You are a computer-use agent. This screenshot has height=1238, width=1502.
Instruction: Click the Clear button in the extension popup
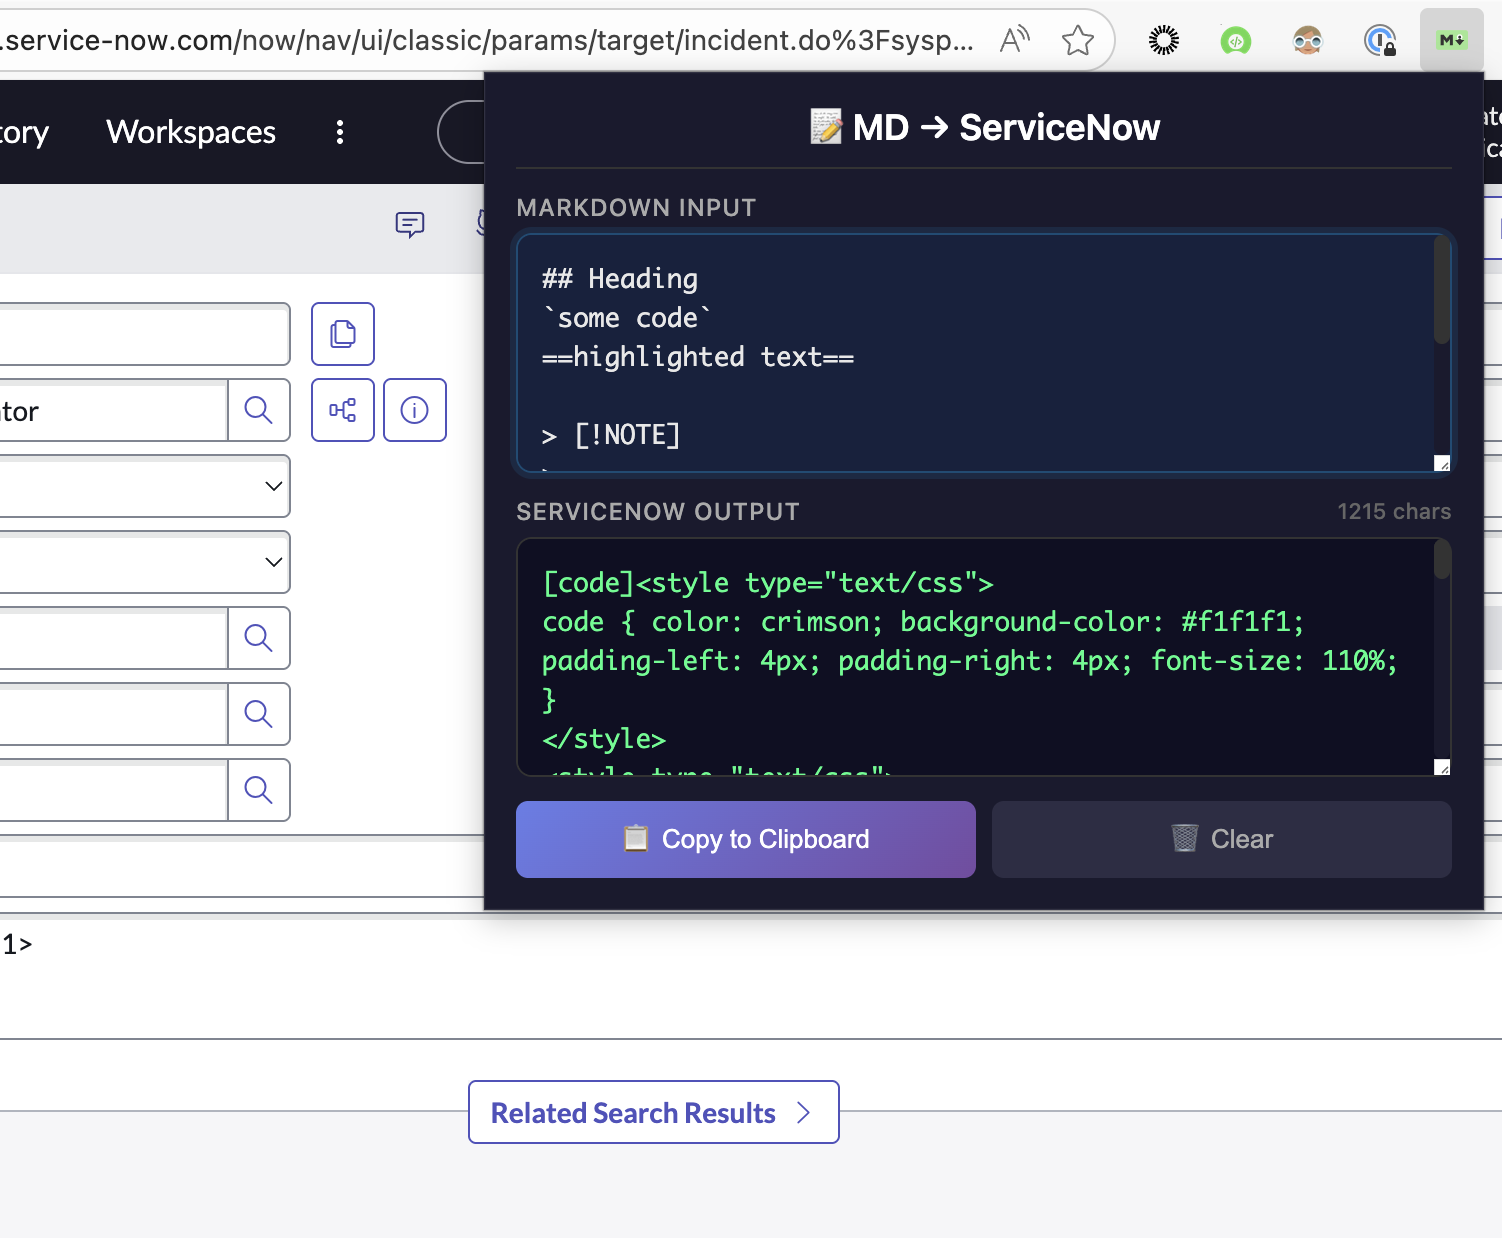point(1220,839)
